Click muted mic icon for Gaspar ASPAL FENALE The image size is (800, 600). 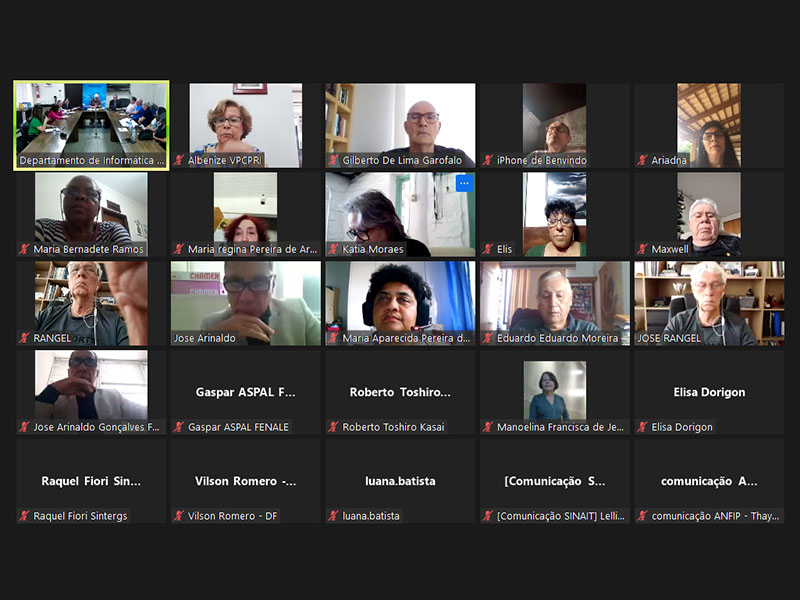pos(179,427)
